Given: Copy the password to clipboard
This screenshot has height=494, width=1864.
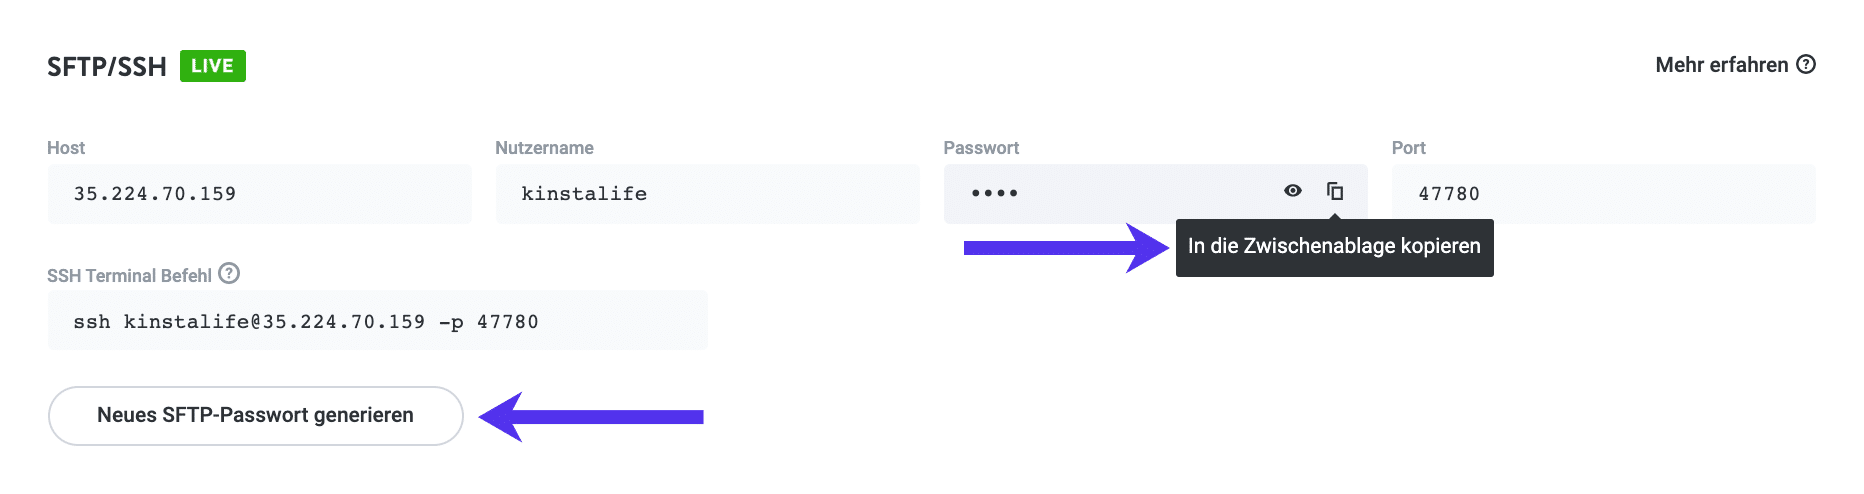Looking at the screenshot, I should tap(1335, 191).
